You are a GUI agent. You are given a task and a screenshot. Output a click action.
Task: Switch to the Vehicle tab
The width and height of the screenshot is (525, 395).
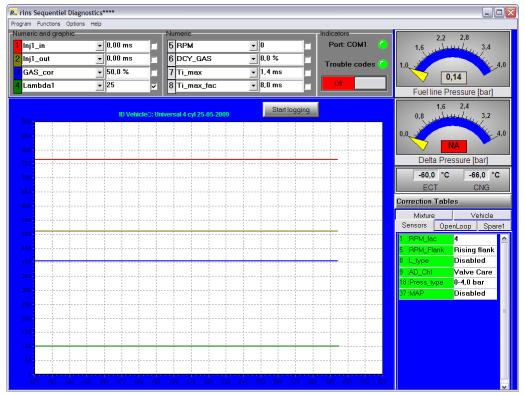pos(482,215)
